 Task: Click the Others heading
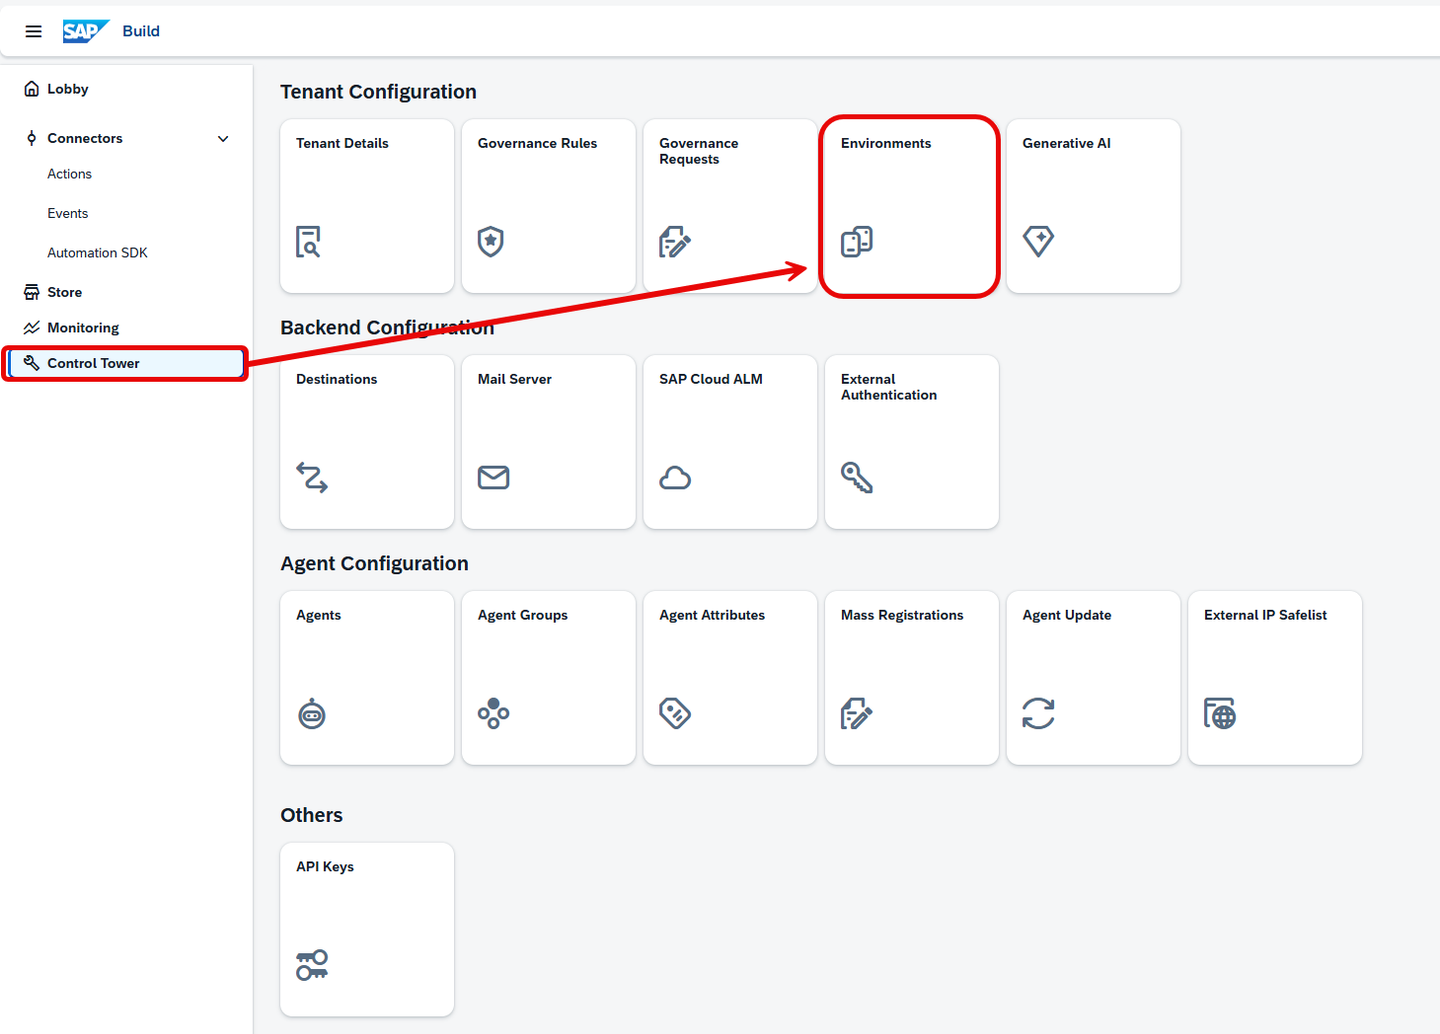(x=311, y=815)
